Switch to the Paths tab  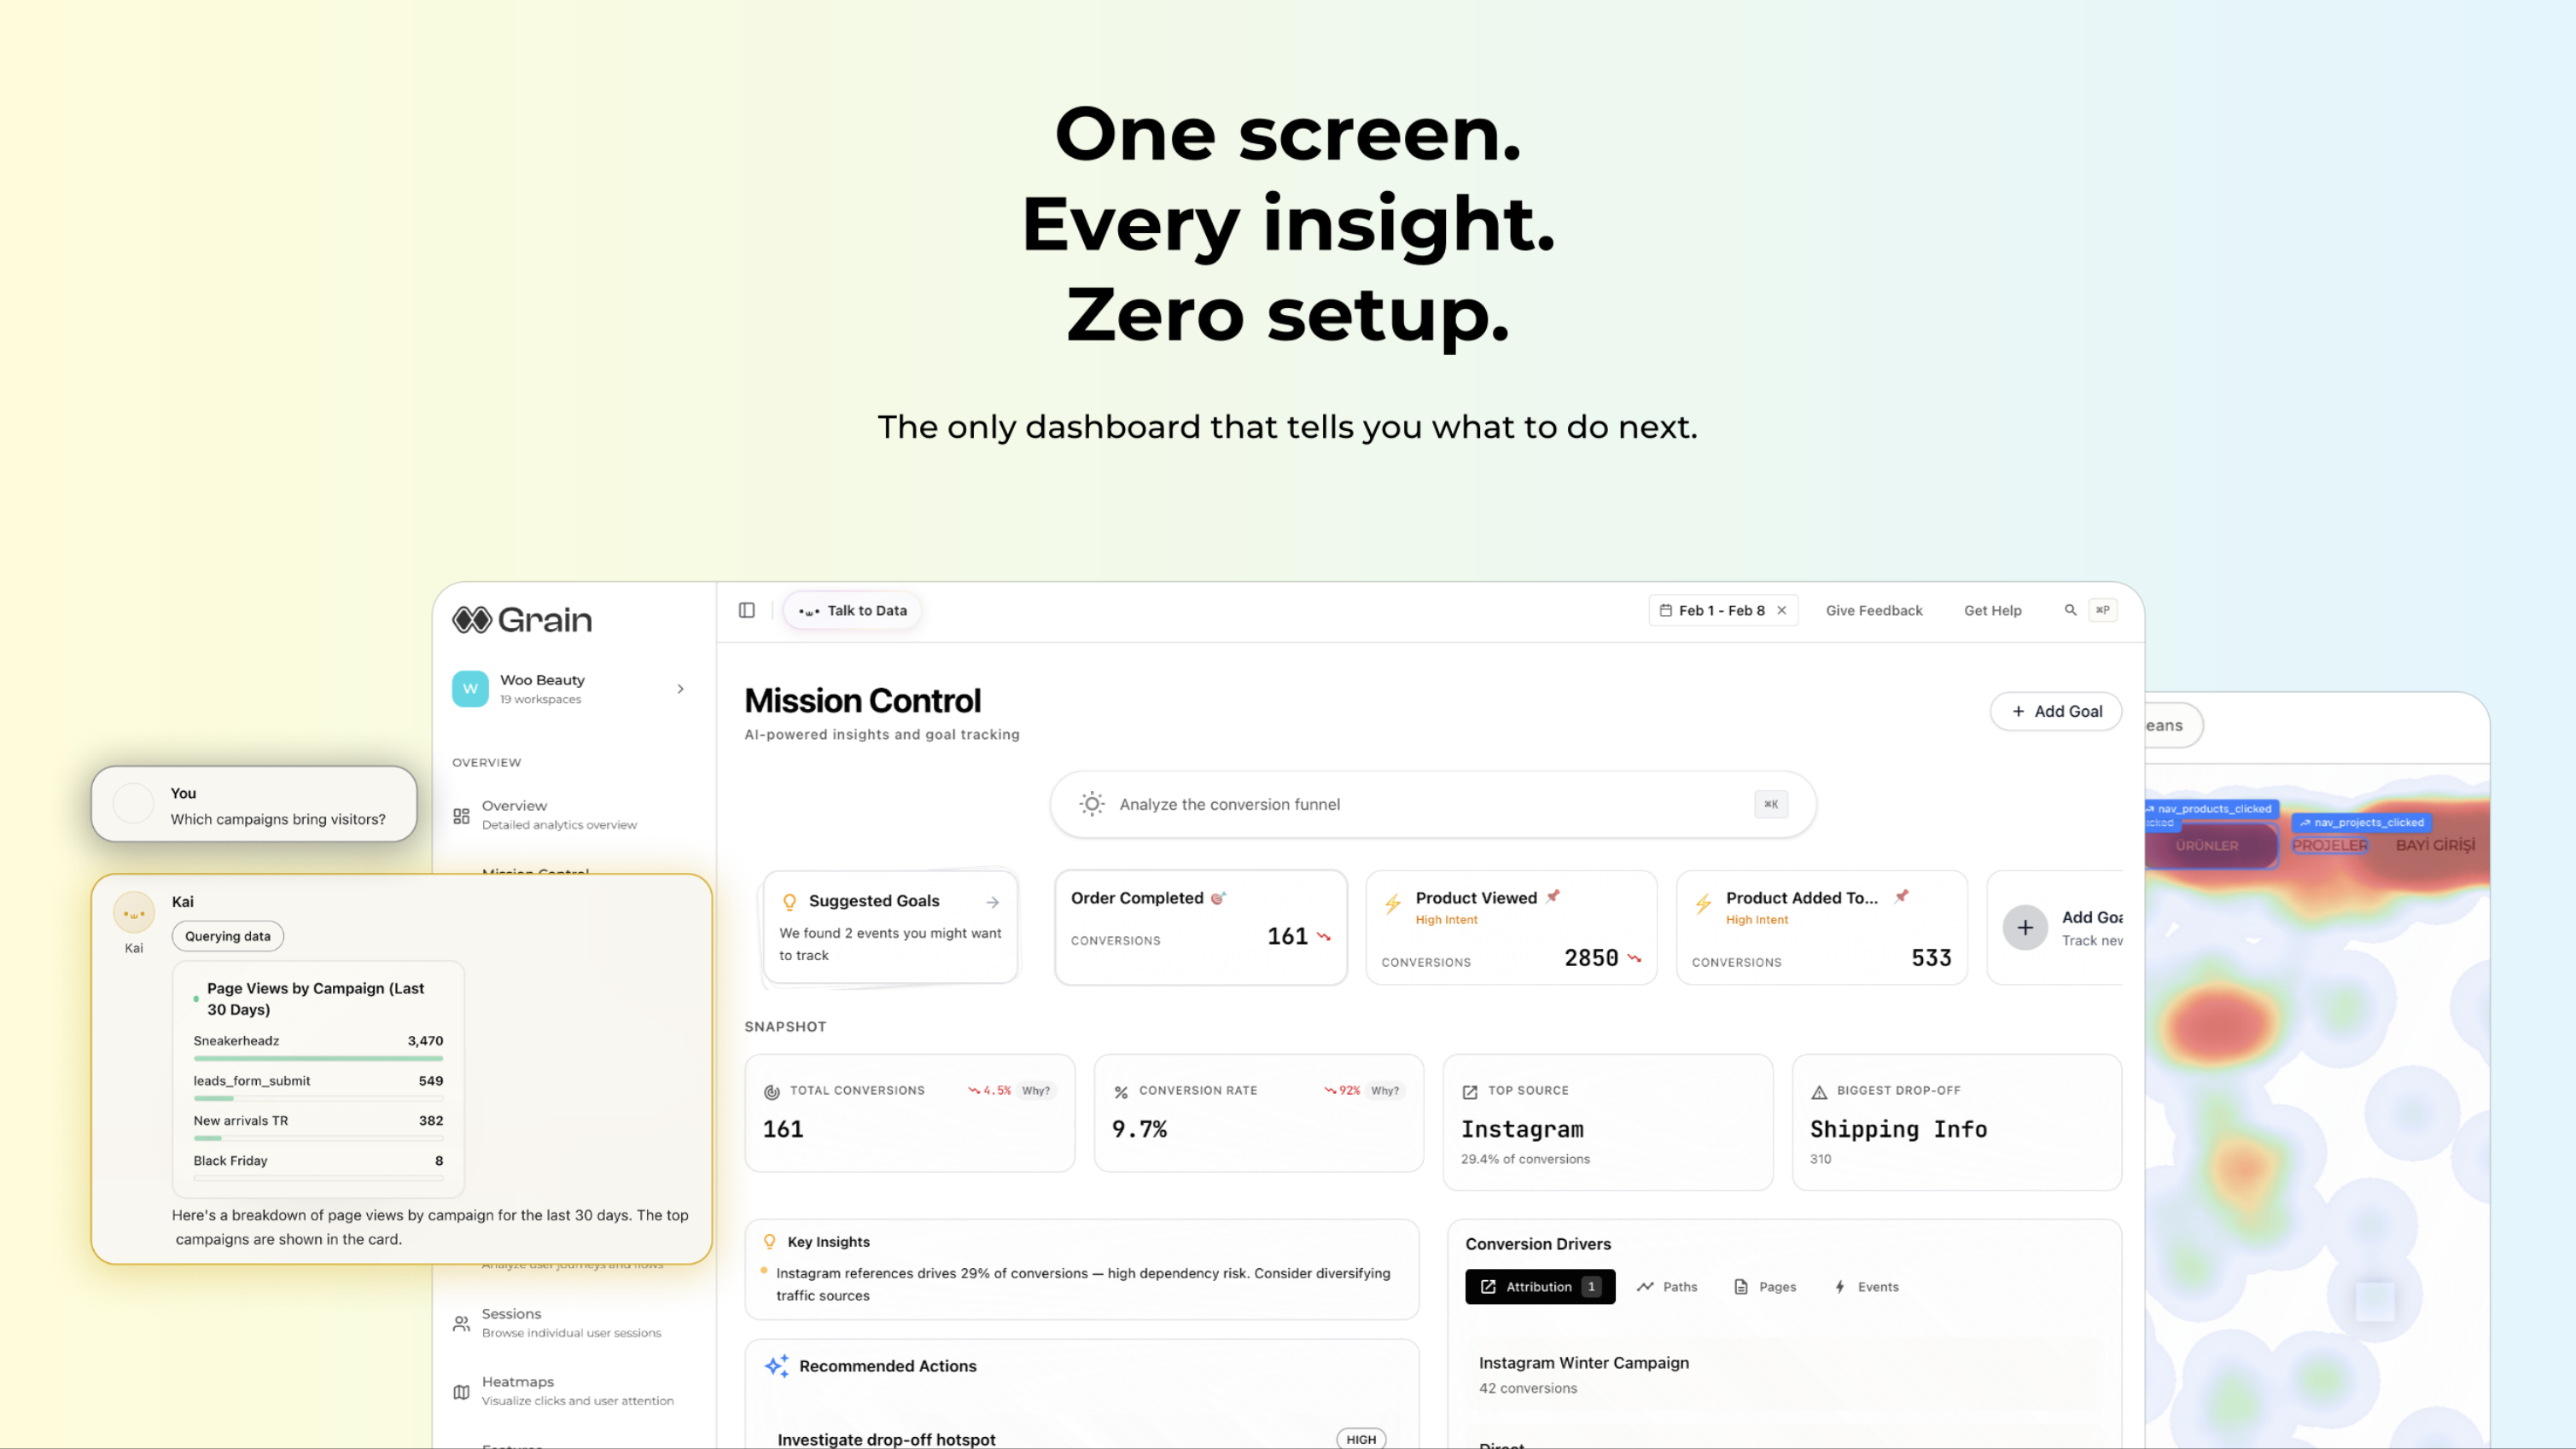1667,1287
